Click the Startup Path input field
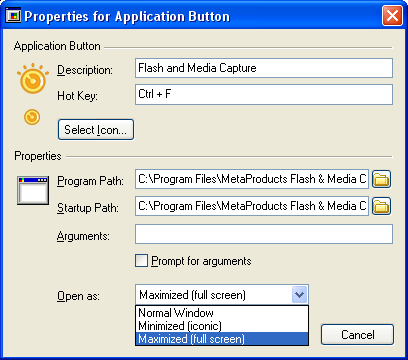 (252, 206)
